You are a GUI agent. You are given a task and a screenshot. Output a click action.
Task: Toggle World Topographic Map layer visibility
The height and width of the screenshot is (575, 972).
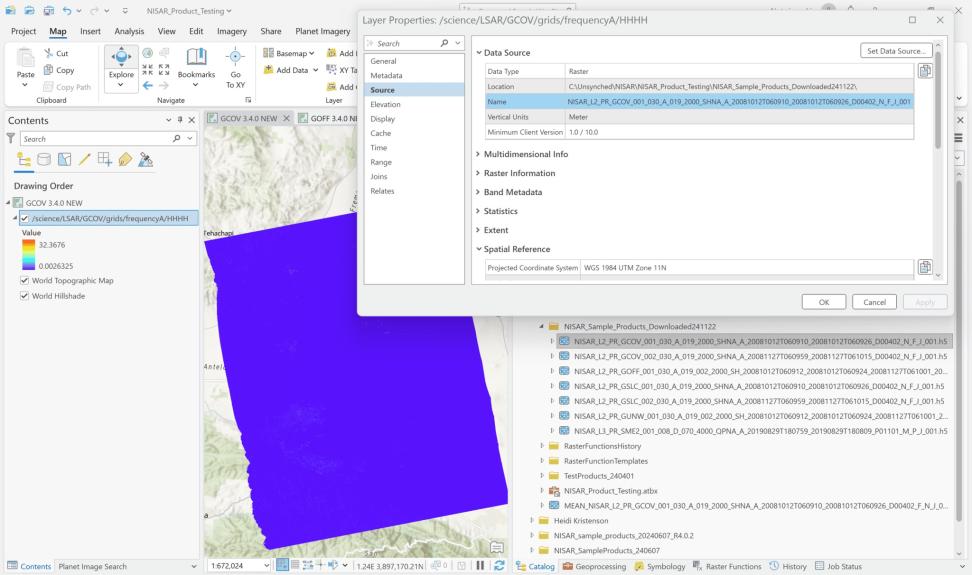(24, 281)
